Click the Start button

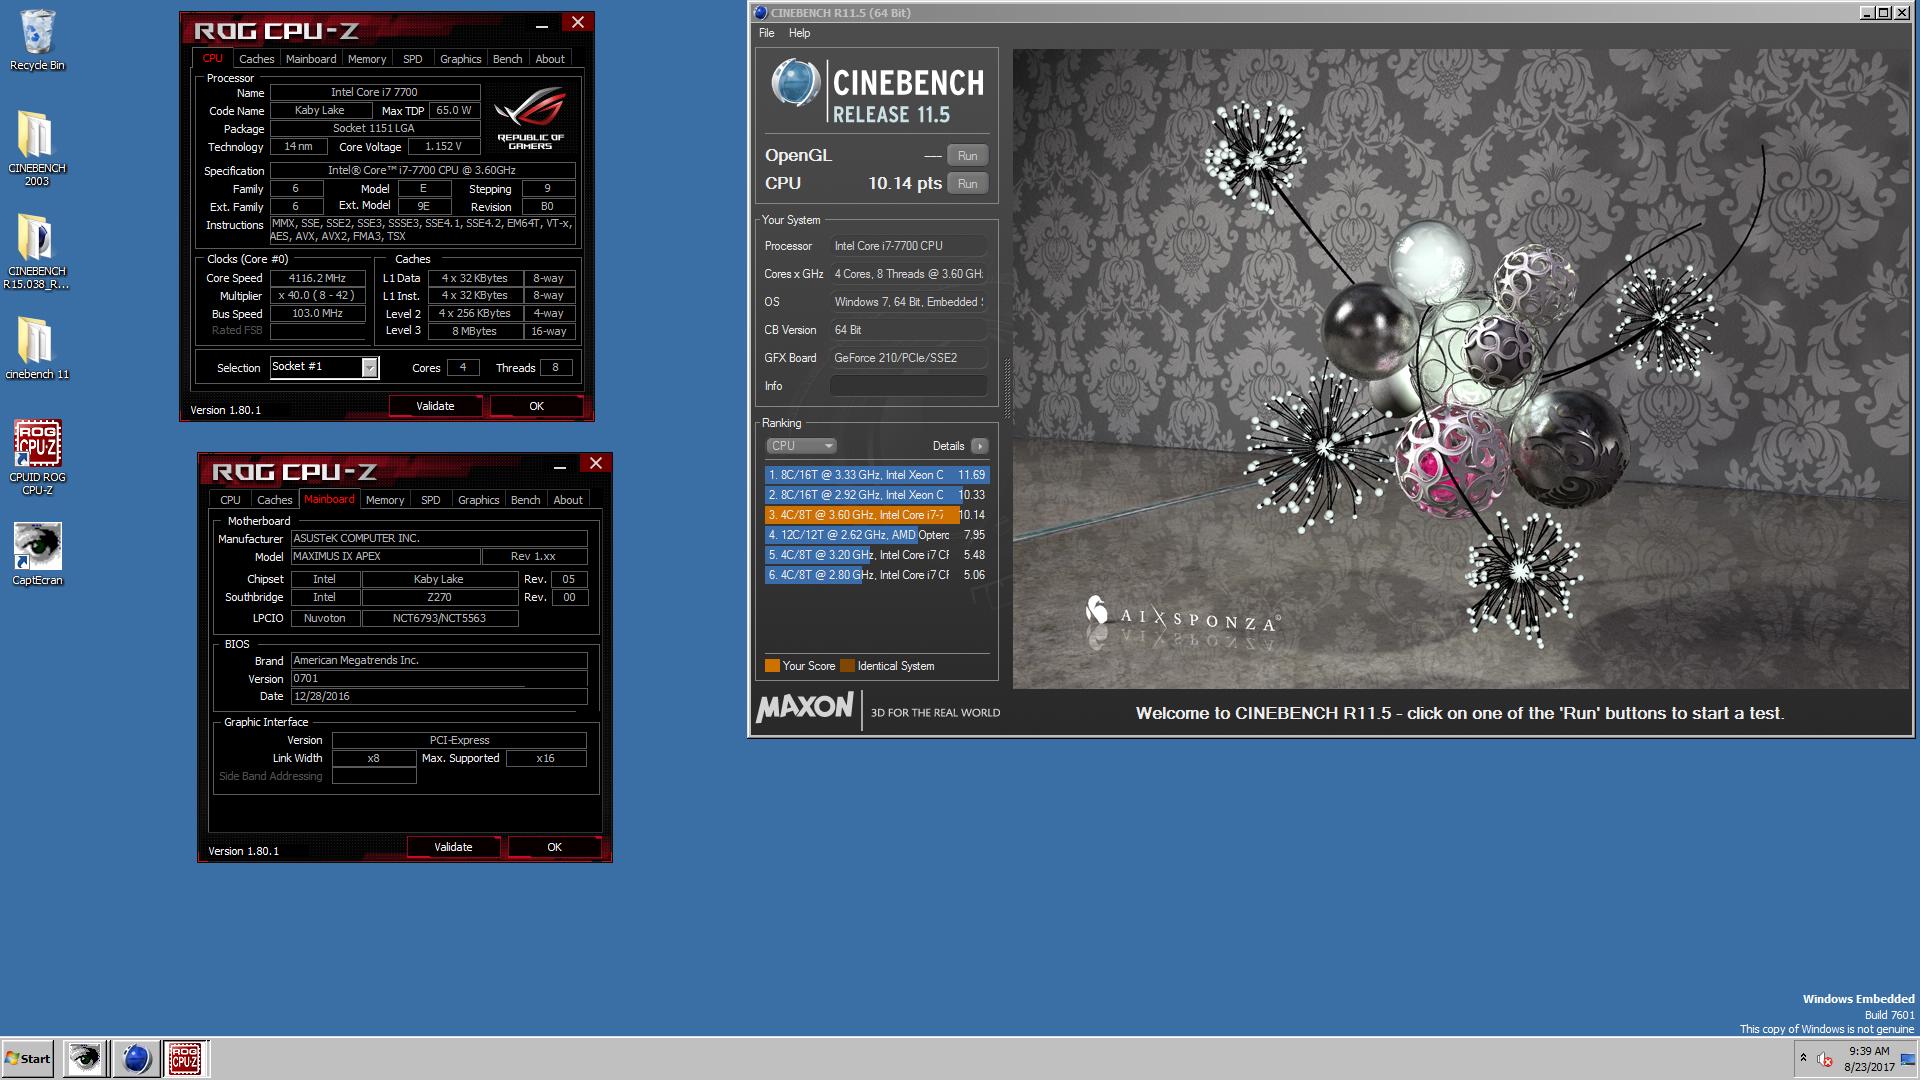click(x=27, y=1058)
